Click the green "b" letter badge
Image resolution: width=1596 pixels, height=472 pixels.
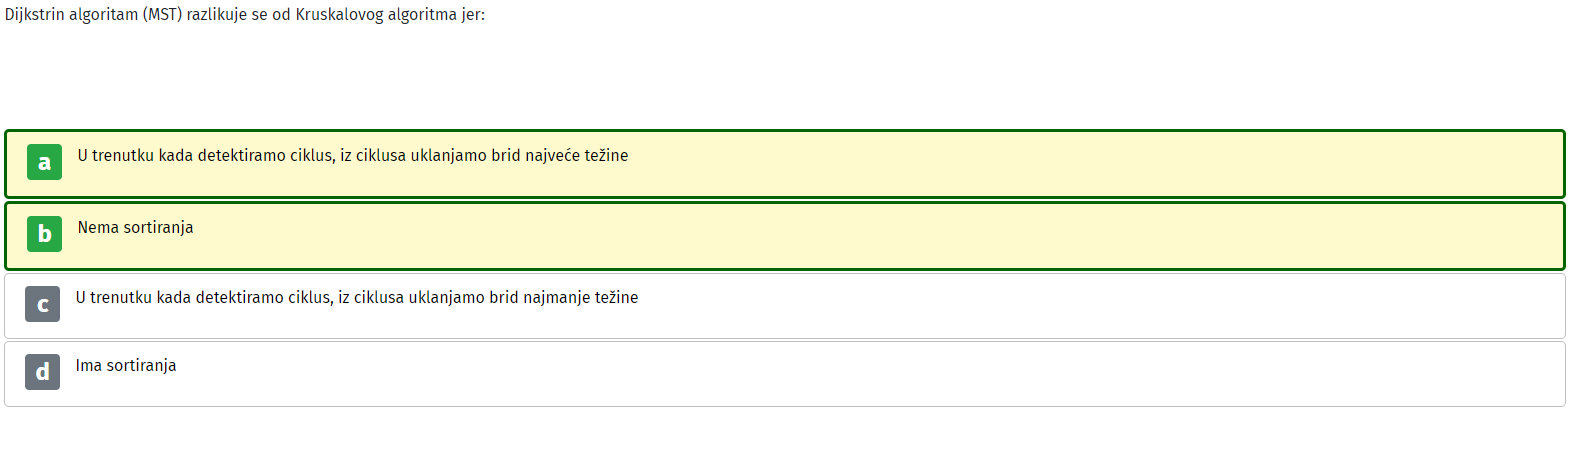pyautogui.click(x=44, y=234)
